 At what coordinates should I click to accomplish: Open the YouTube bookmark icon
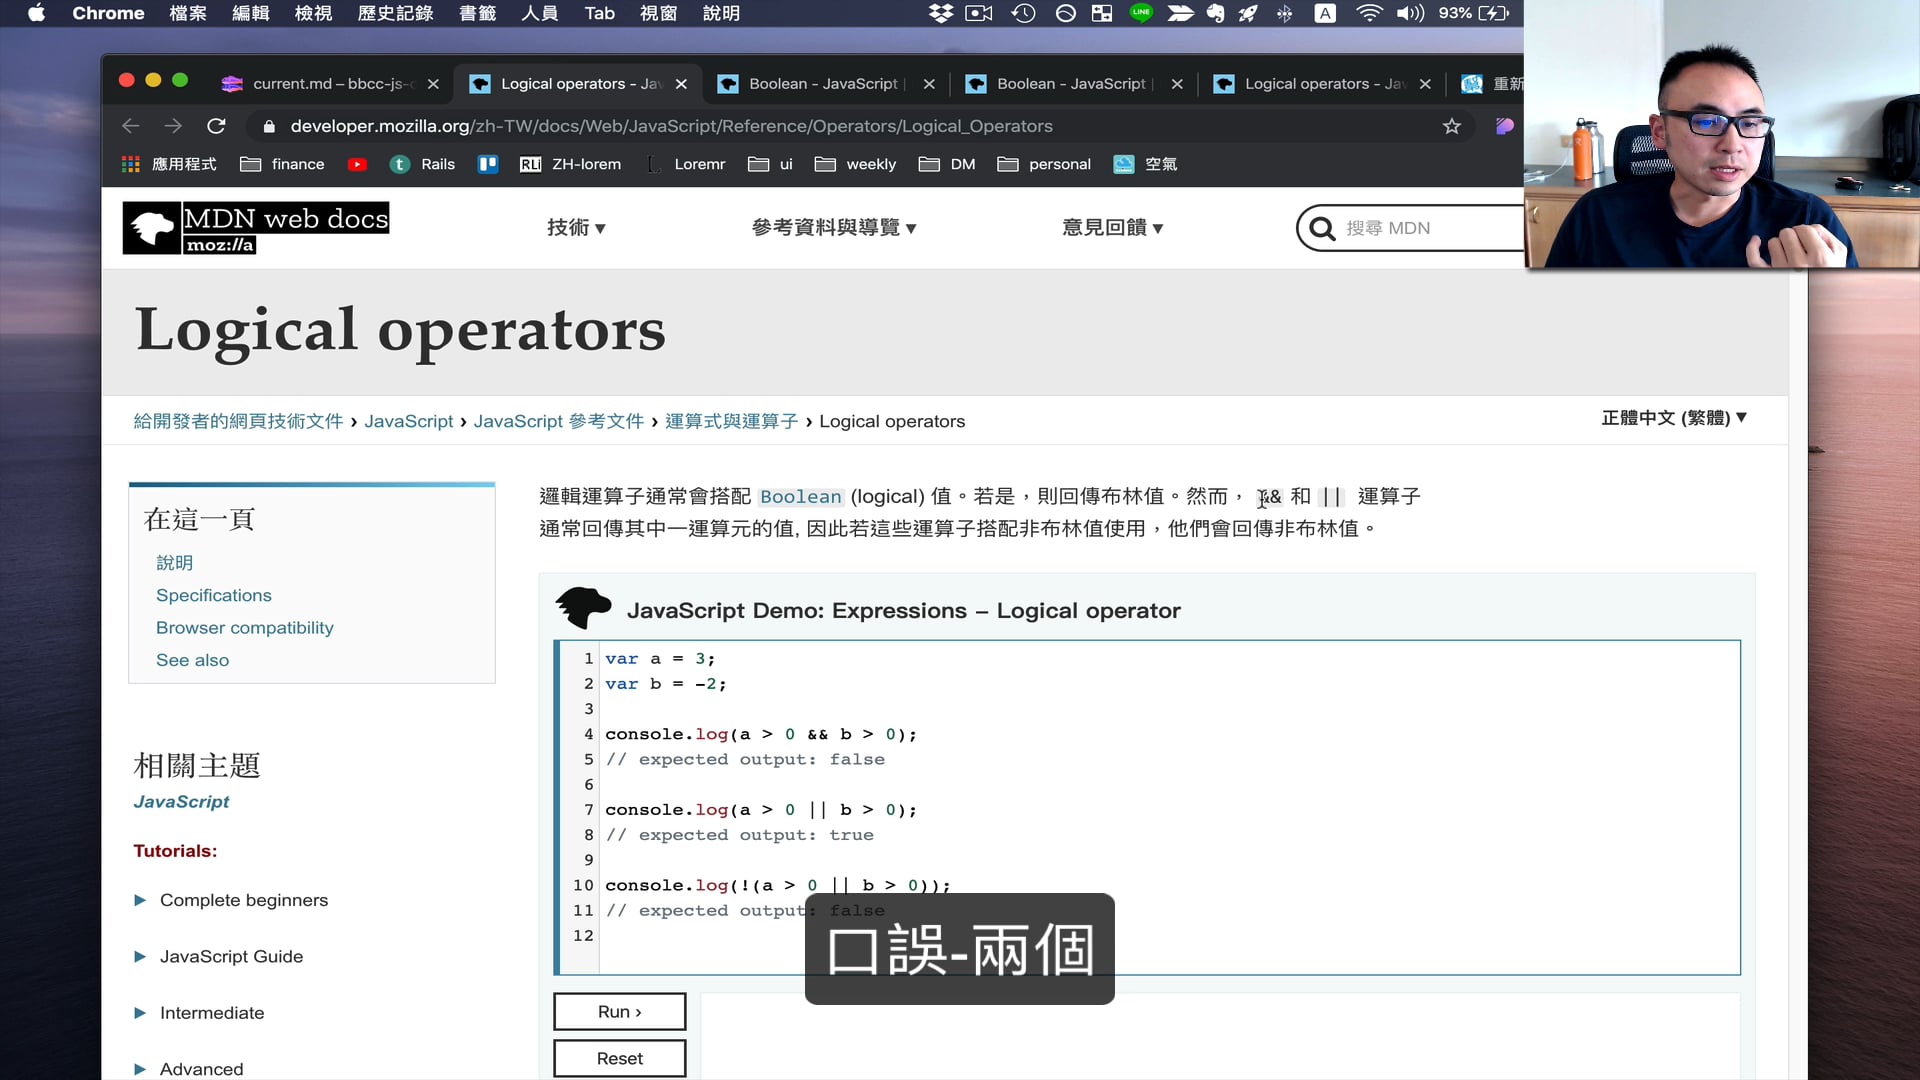pos(357,164)
